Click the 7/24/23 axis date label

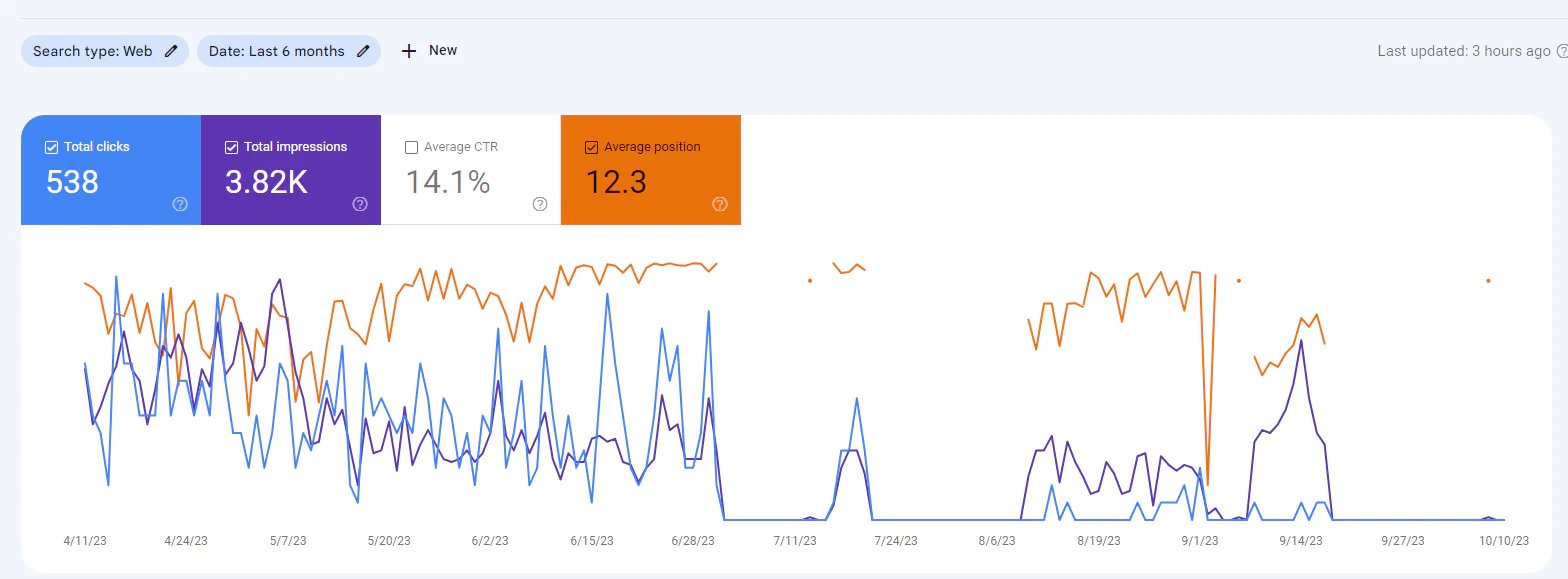coord(896,541)
